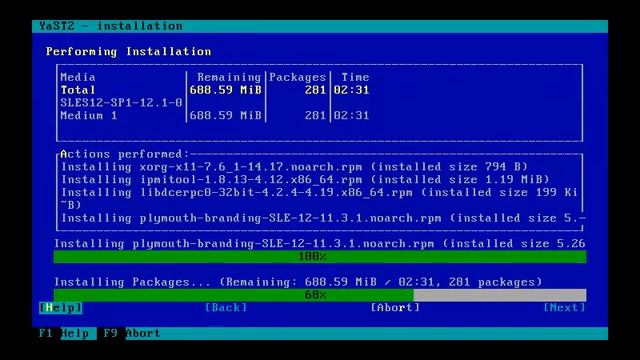Click the Time column header

click(x=355, y=77)
